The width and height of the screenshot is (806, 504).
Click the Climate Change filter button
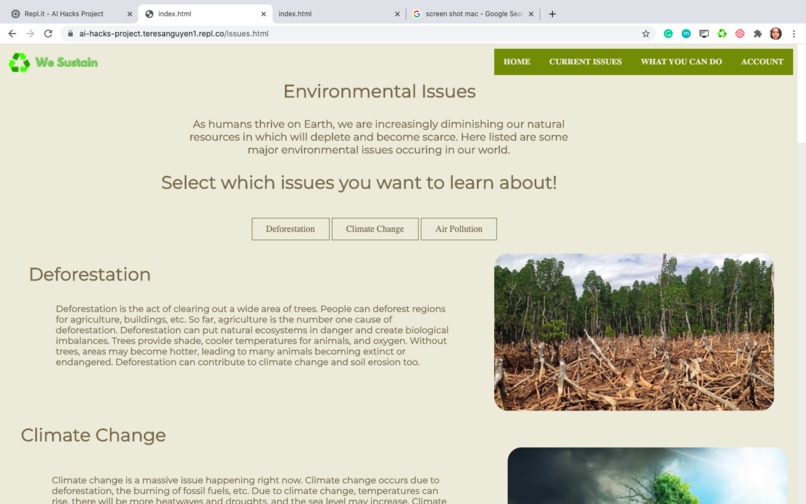pyautogui.click(x=375, y=229)
